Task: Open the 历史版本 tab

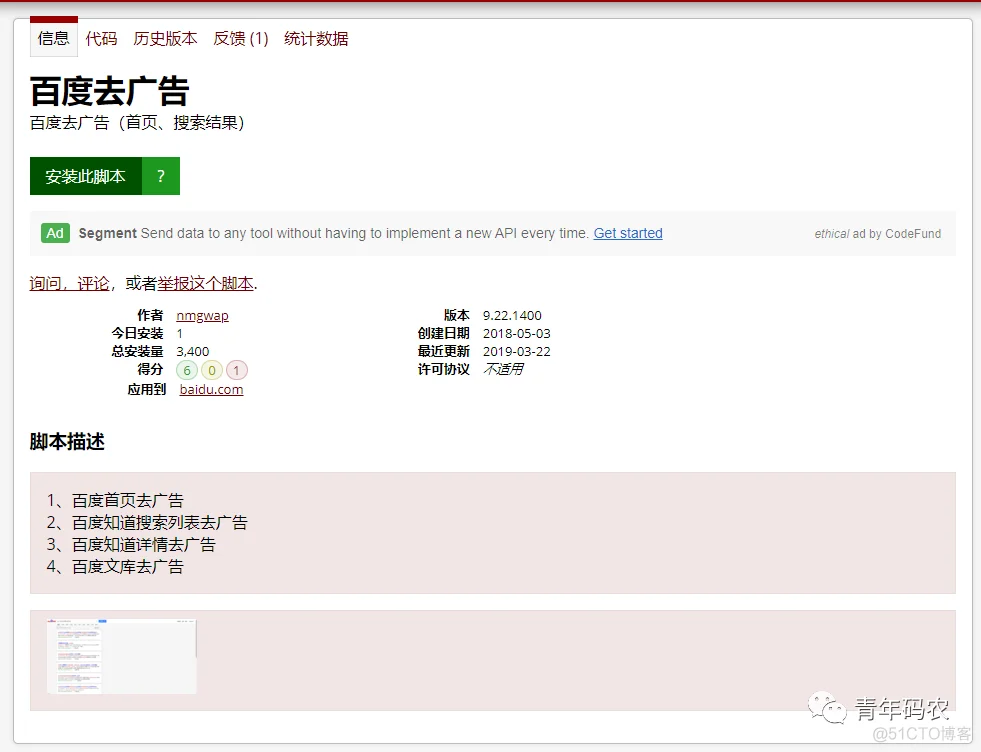Action: [165, 39]
